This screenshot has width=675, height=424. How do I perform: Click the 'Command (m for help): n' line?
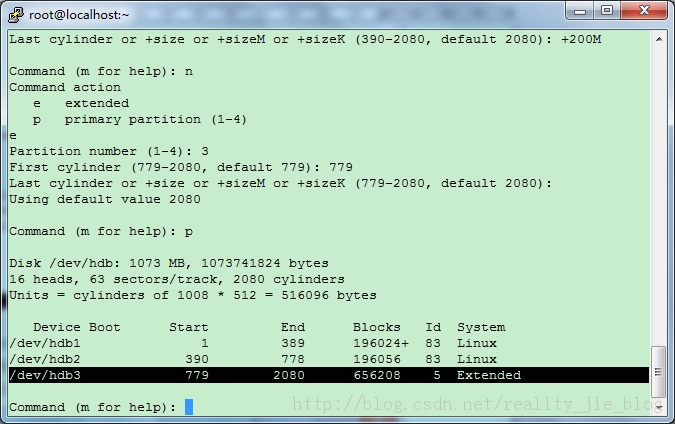click(101, 71)
